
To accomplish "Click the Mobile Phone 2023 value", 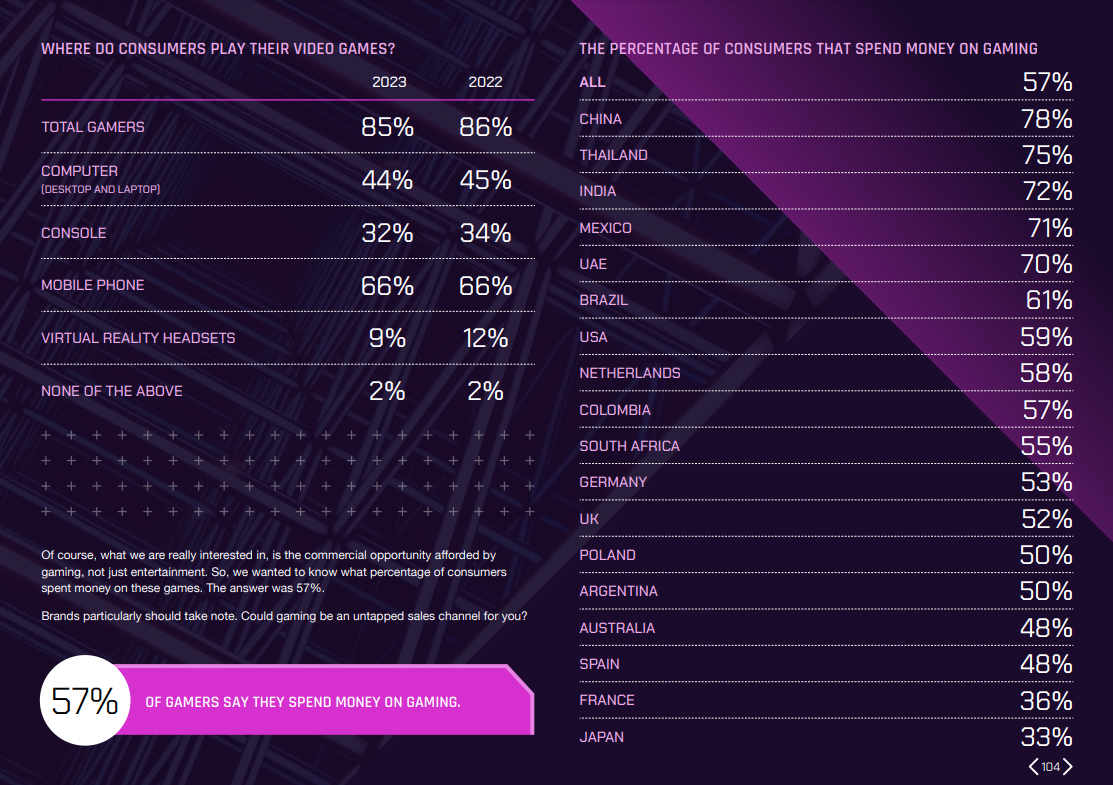I will point(387,286).
